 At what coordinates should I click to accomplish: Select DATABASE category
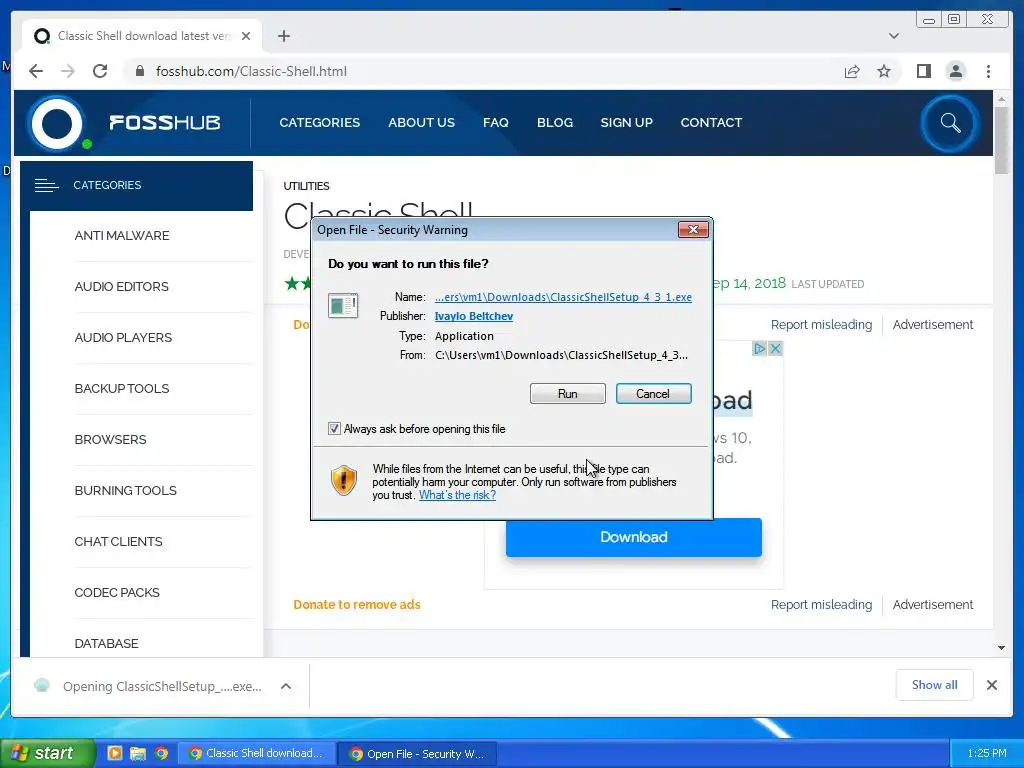tap(106, 643)
